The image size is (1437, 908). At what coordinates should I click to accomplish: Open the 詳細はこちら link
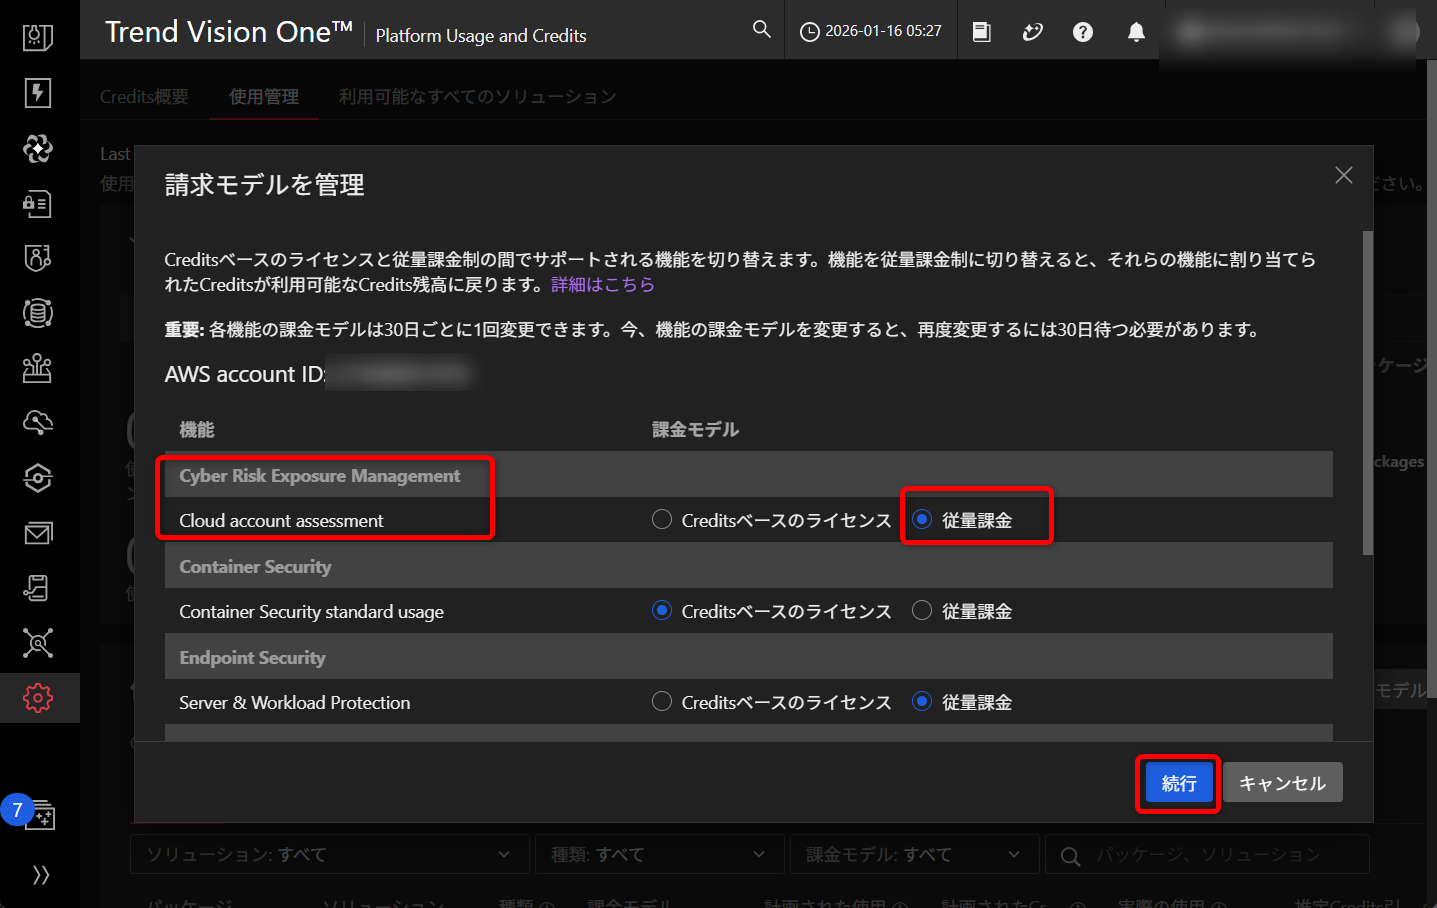tap(603, 284)
